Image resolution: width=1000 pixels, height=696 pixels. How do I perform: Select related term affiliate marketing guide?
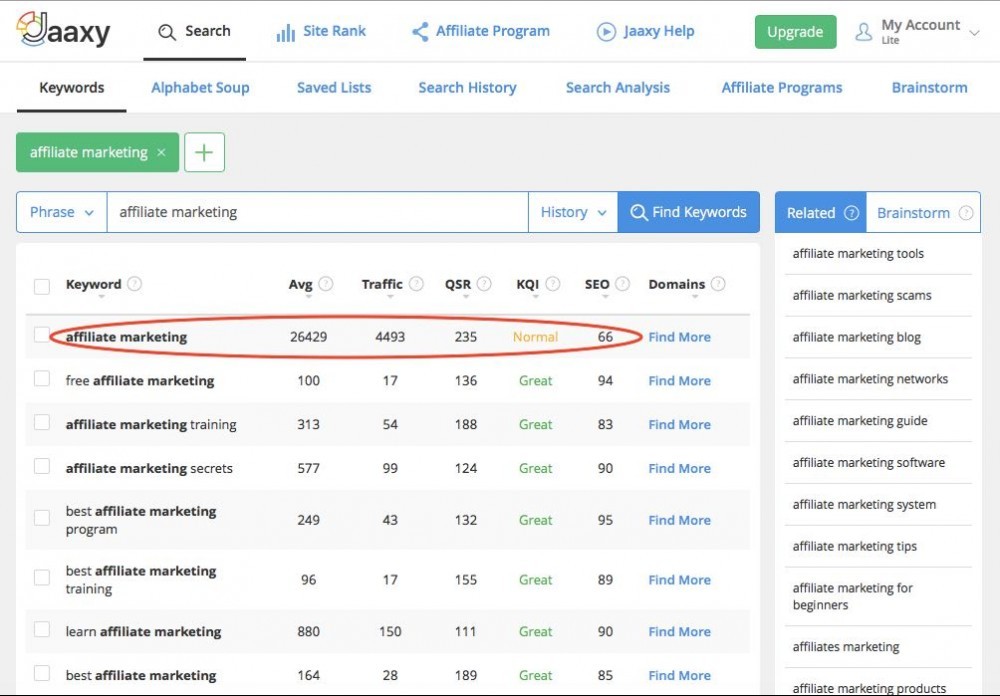(x=860, y=421)
